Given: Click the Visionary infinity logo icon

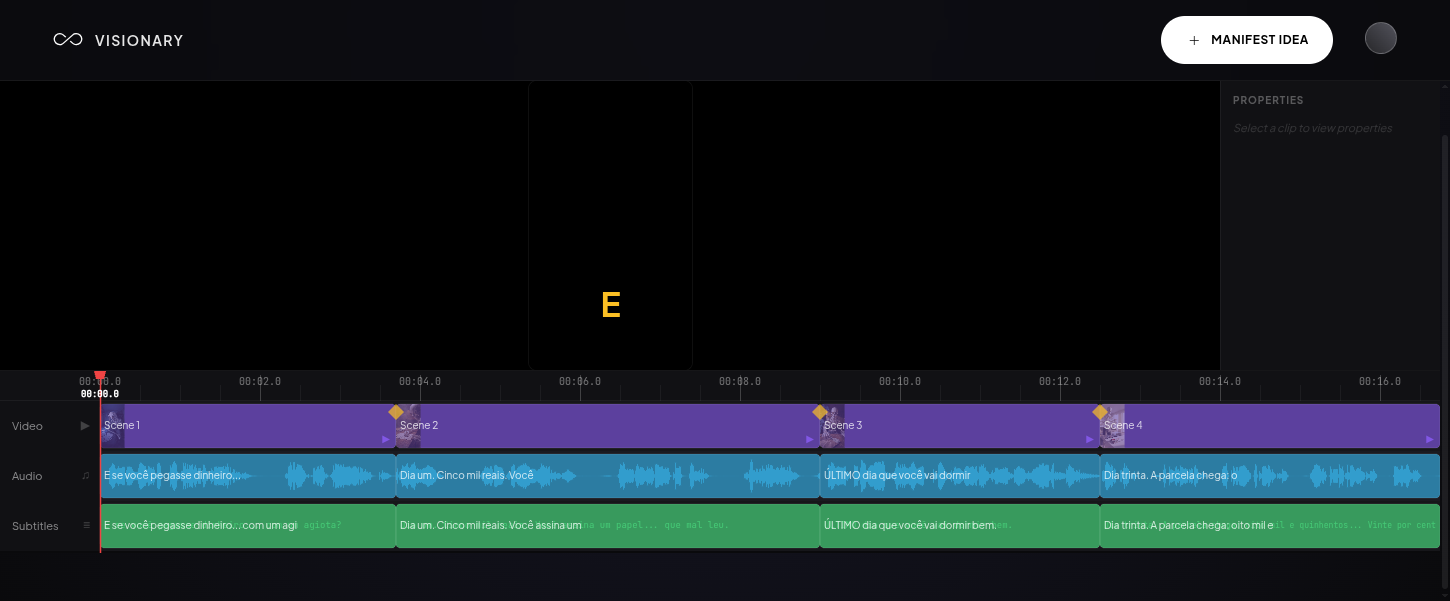Looking at the screenshot, I should point(68,40).
